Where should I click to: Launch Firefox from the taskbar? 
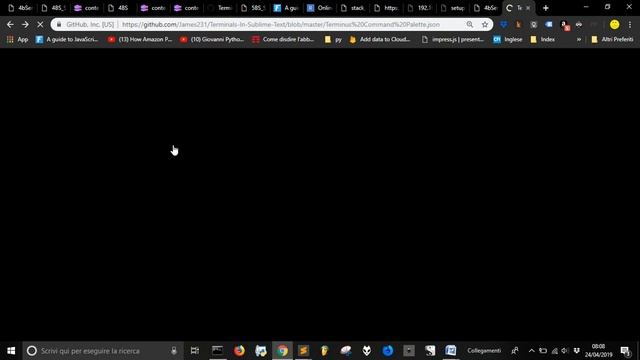tap(239, 351)
